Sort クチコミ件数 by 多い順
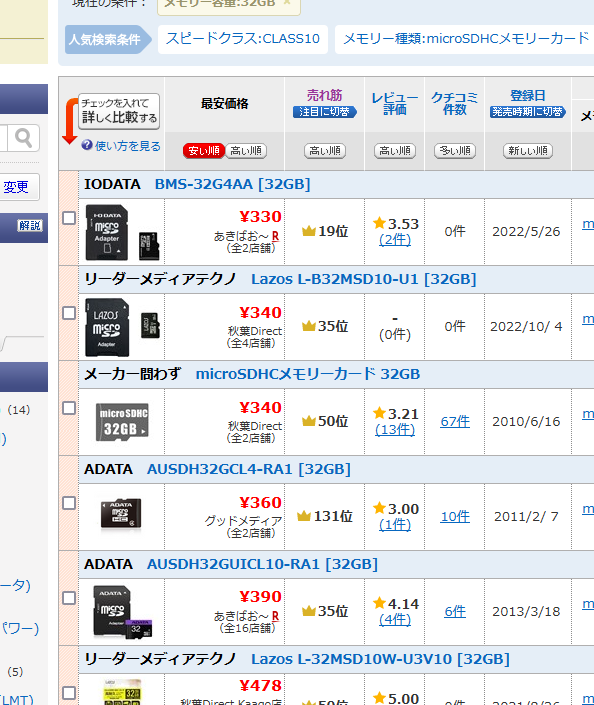 455,151
